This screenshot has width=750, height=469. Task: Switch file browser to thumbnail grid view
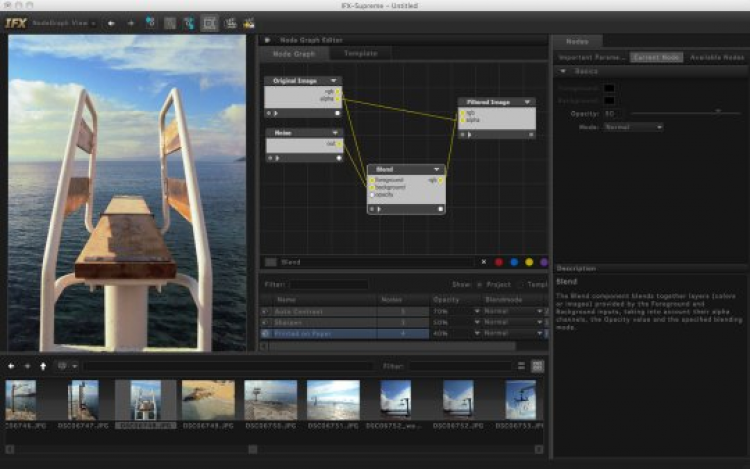(x=538, y=366)
